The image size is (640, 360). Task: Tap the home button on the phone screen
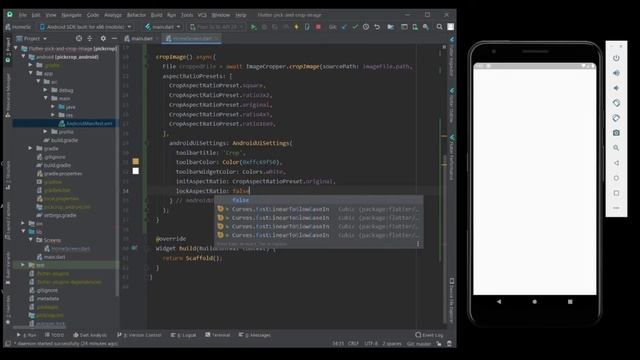(535, 302)
